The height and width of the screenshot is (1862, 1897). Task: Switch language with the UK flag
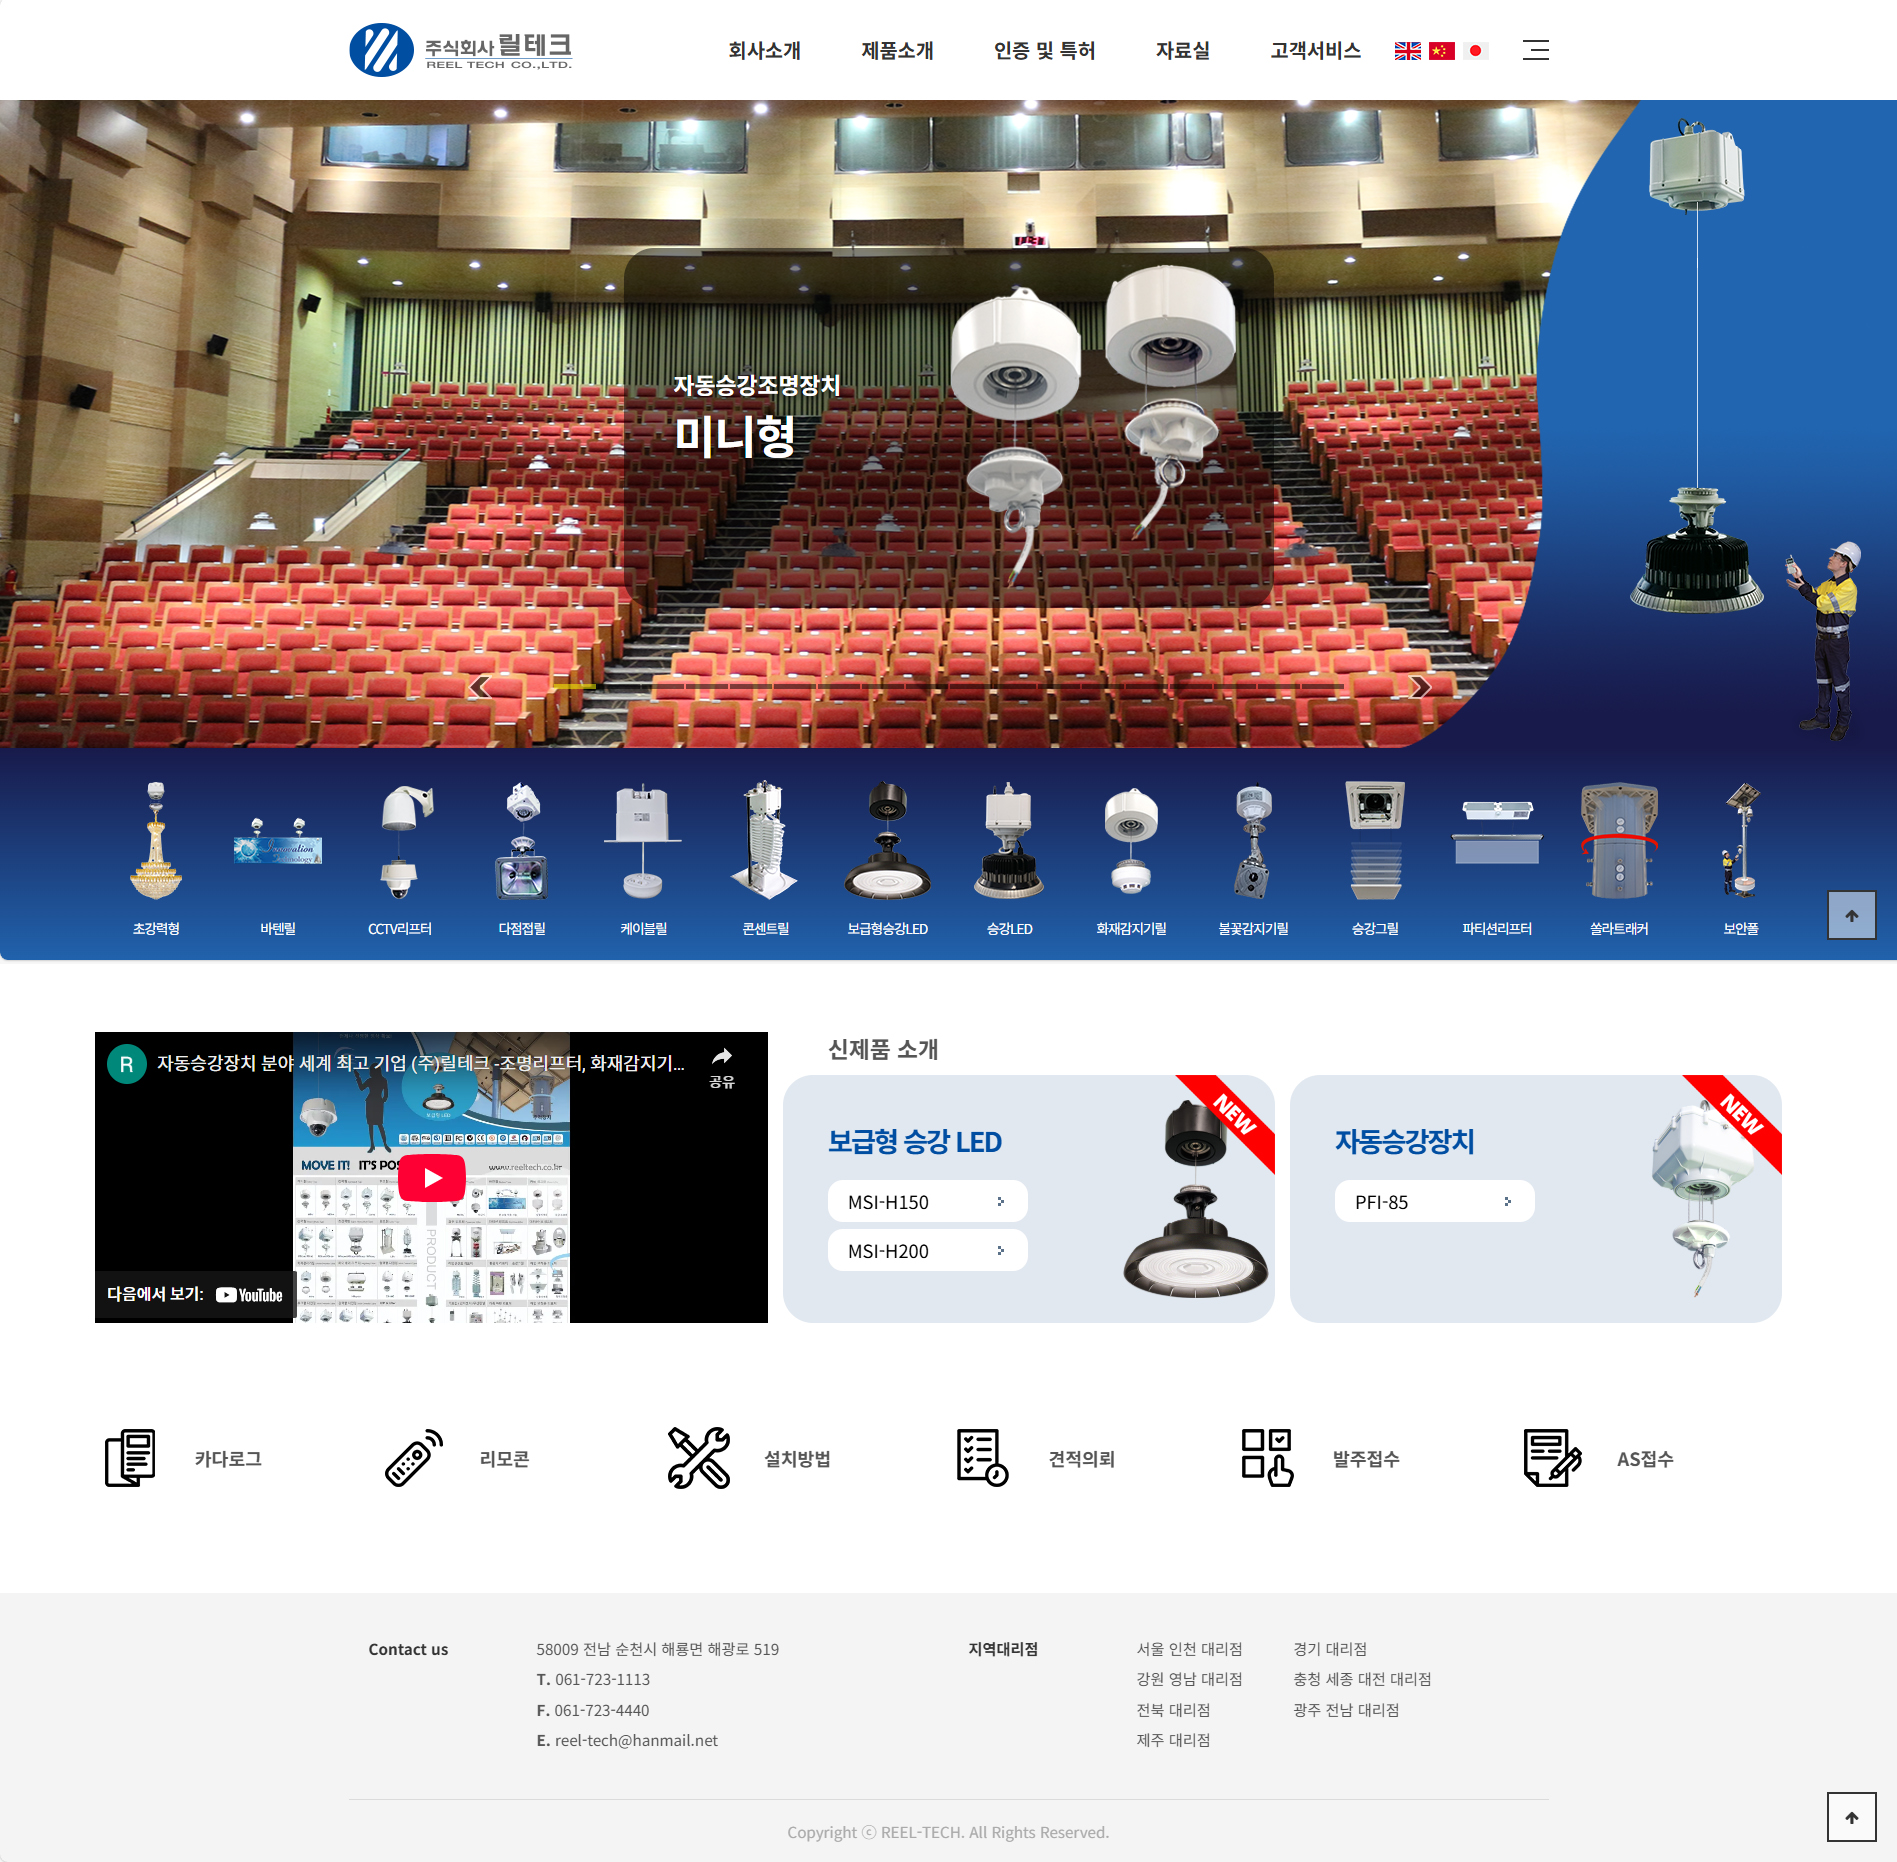1407,51
